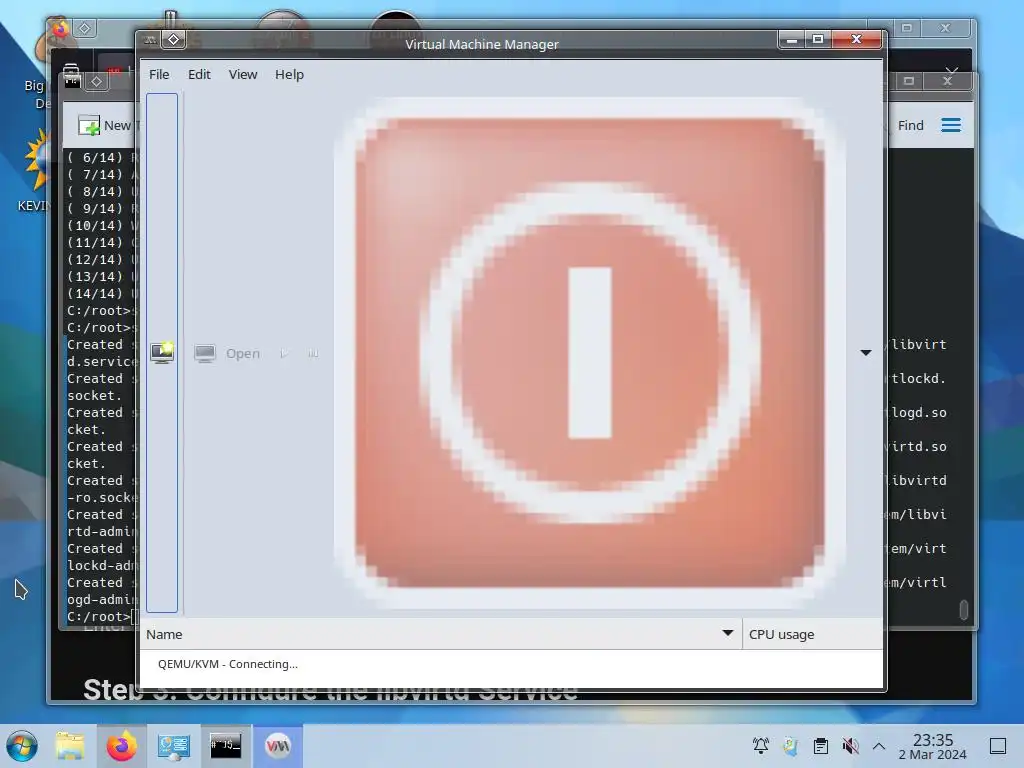Expand the shutdown options dropdown arrow
The height and width of the screenshot is (768, 1024).
(865, 353)
